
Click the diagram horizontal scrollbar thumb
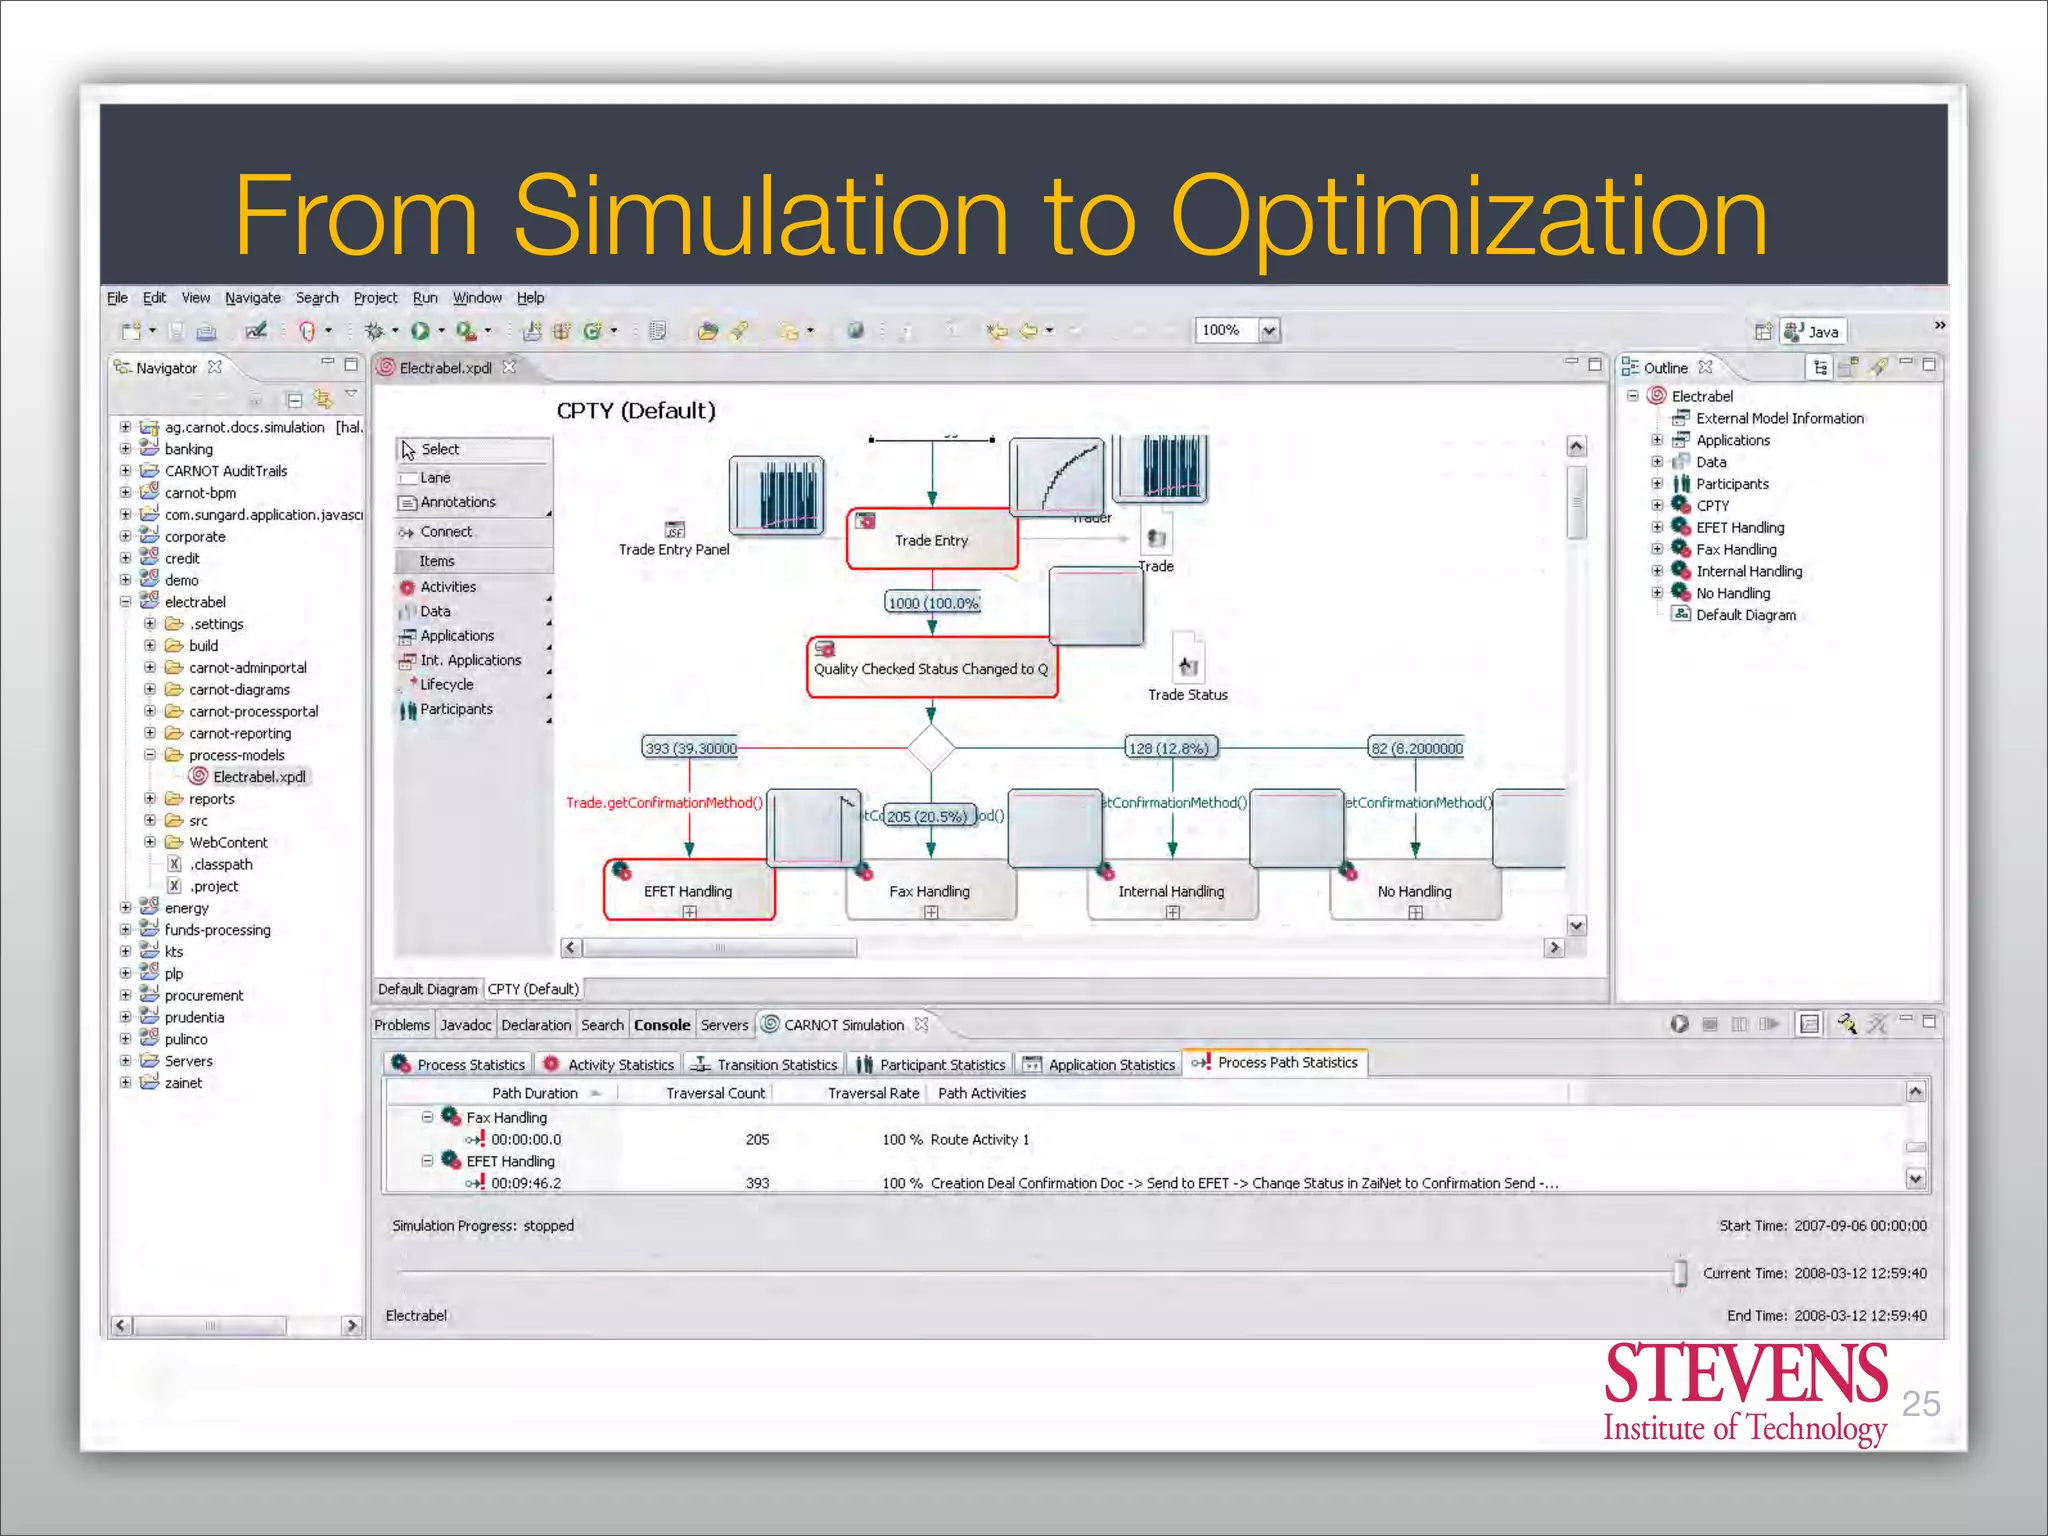[x=720, y=947]
